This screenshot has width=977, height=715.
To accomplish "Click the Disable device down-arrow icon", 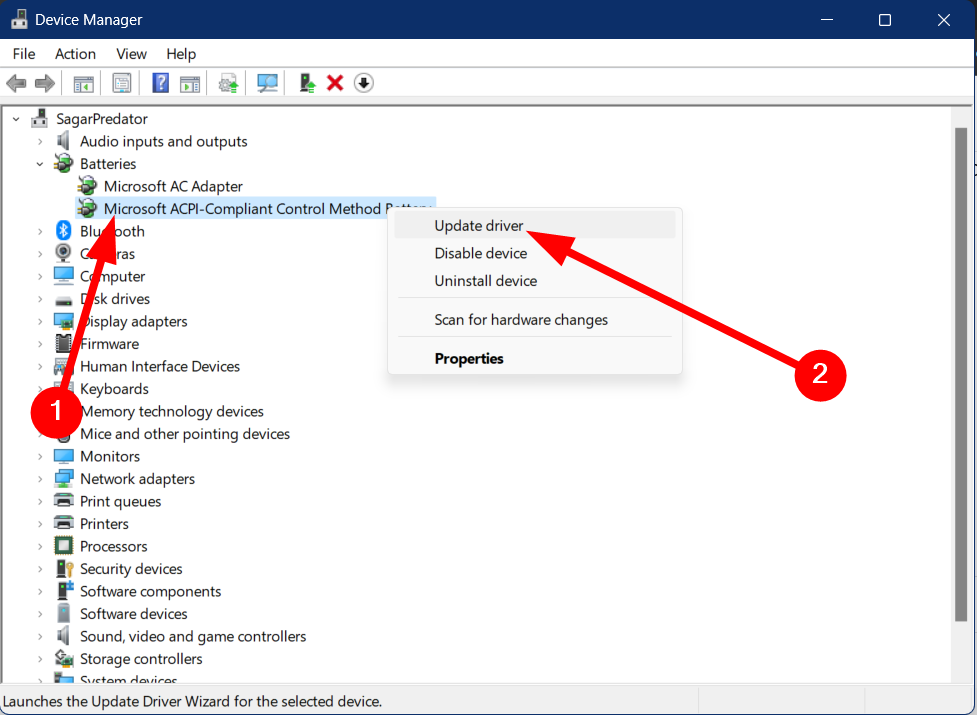I will point(364,83).
